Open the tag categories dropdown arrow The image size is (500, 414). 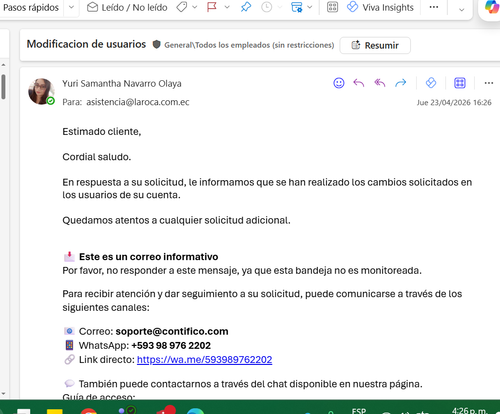pyautogui.click(x=195, y=7)
